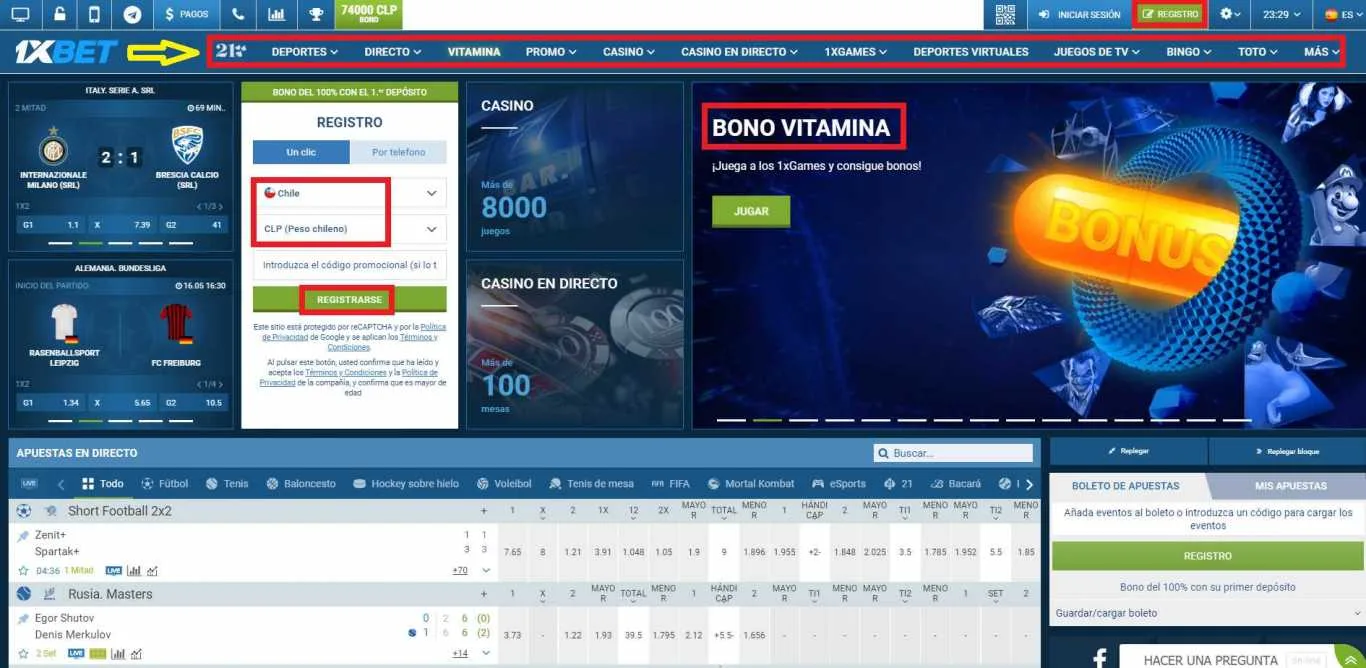Viewport: 1366px width, 668px height.
Task: Open the Pagos payments button
Action: (186, 15)
